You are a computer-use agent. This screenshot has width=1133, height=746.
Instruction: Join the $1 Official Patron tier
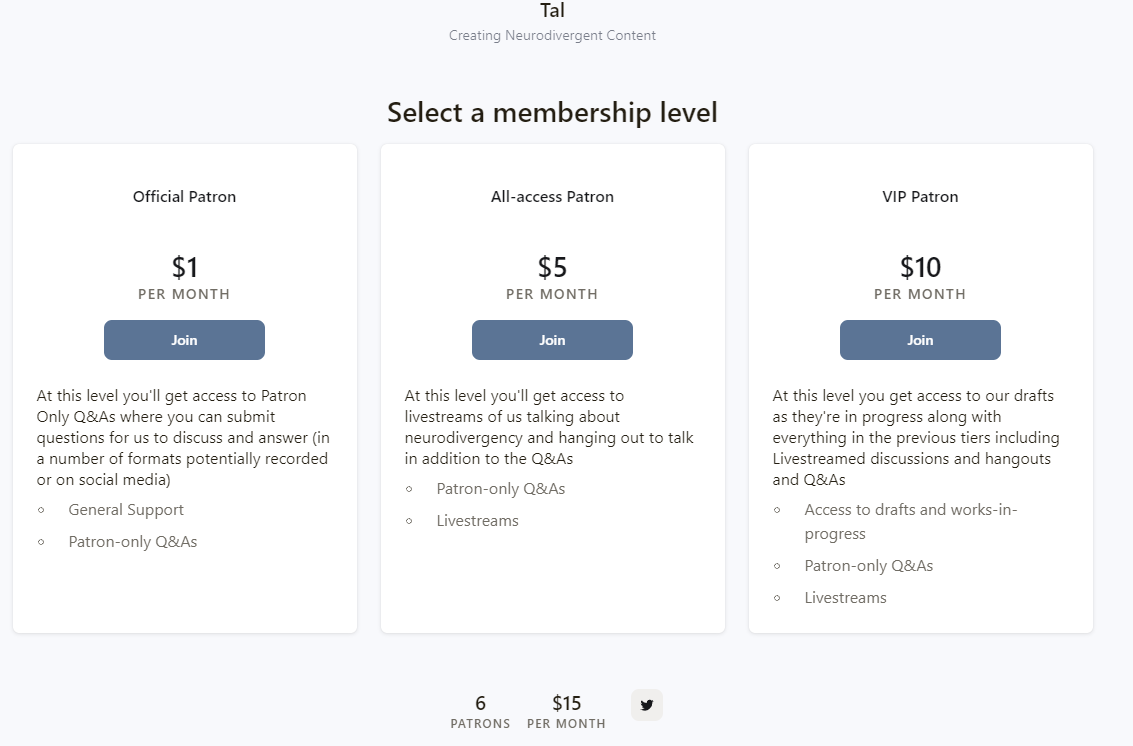(x=184, y=340)
